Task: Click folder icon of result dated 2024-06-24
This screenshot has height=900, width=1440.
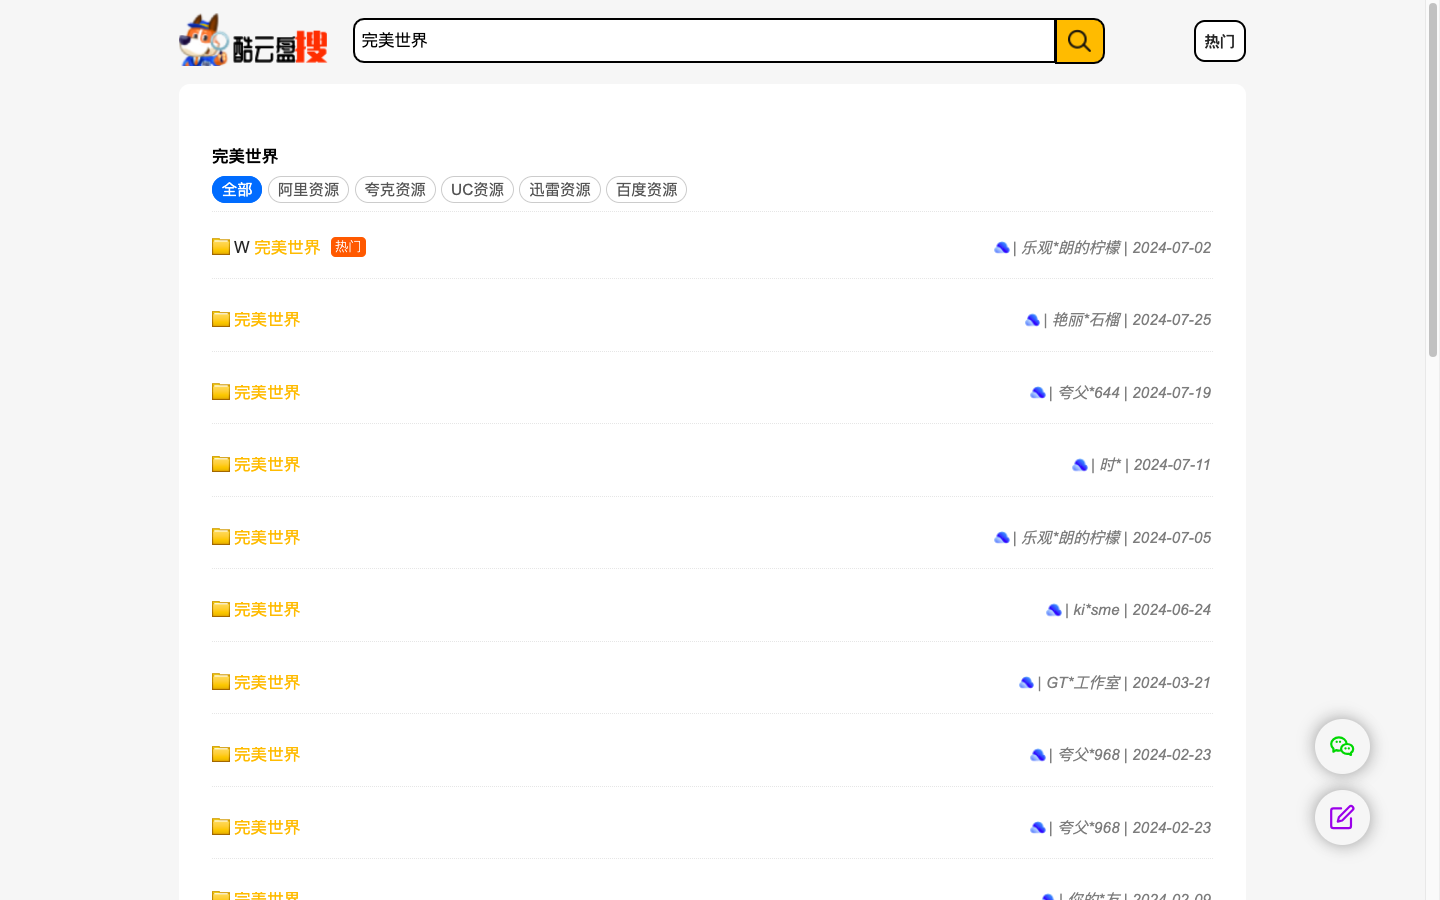Action: coord(221,609)
